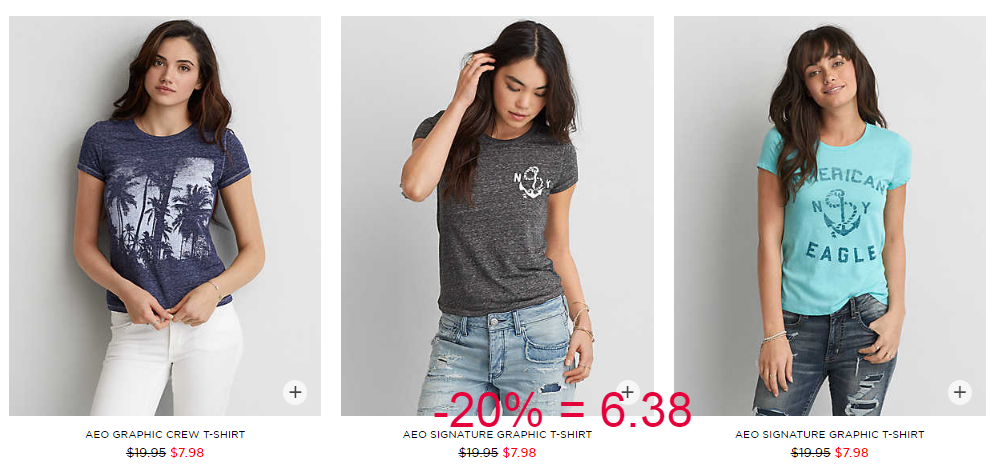This screenshot has width=986, height=468.
Task: Click the red -20% = 6.38 annotation
Action: pos(562,411)
